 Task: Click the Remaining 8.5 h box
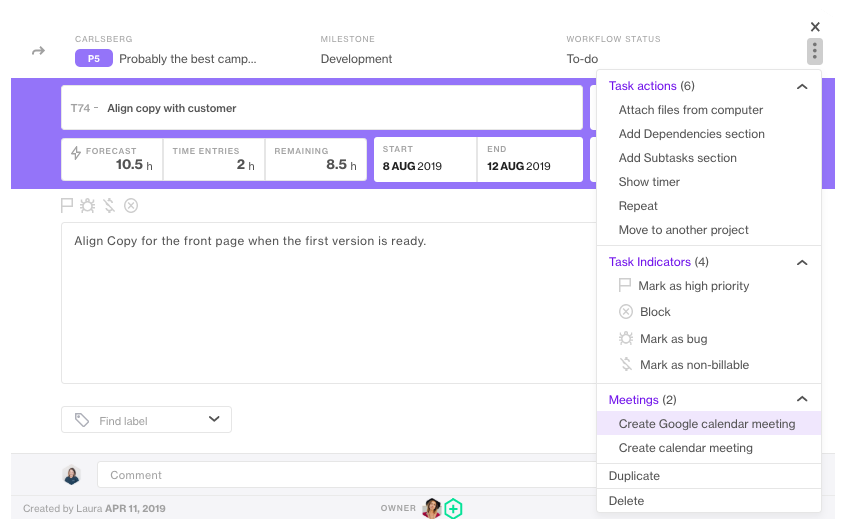[316, 159]
